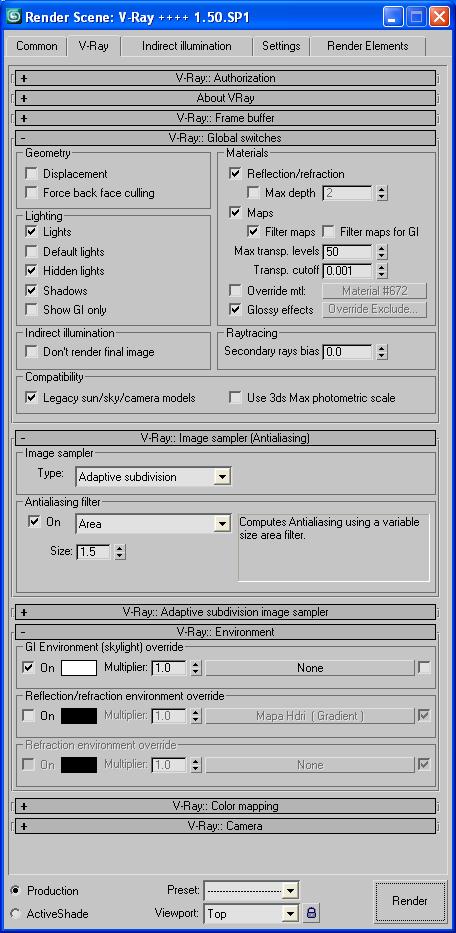Click the Max transp. levels input field

[x=347, y=252]
